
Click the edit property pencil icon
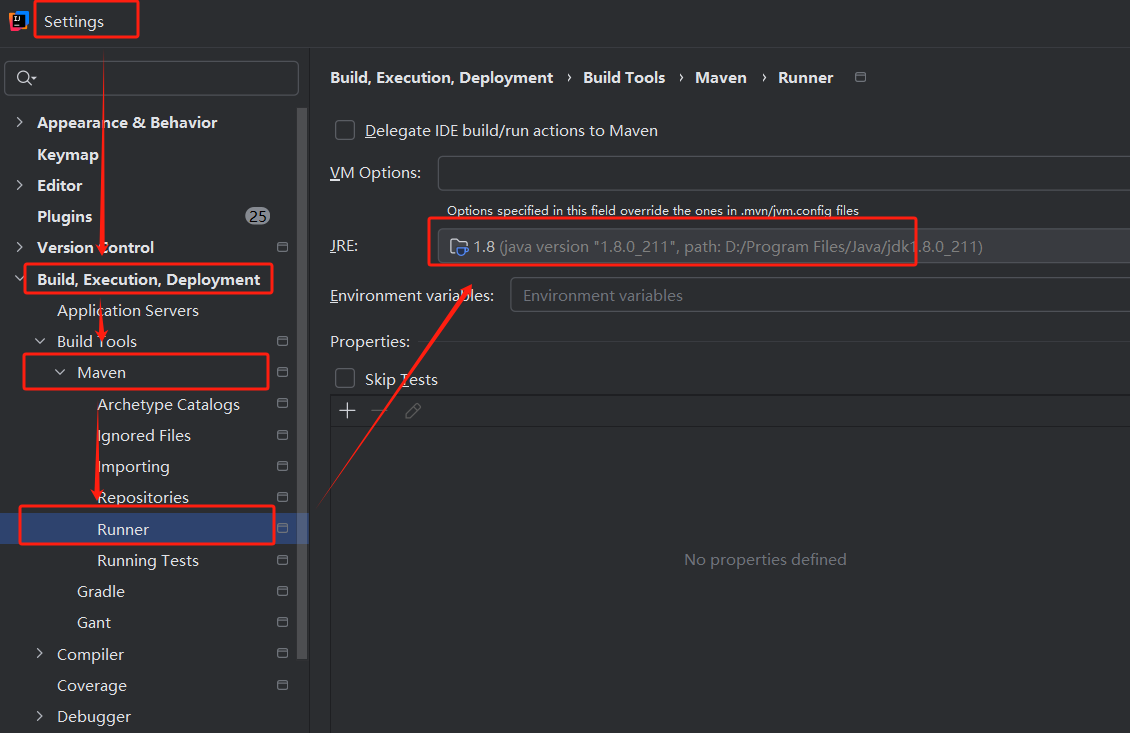[x=413, y=411]
